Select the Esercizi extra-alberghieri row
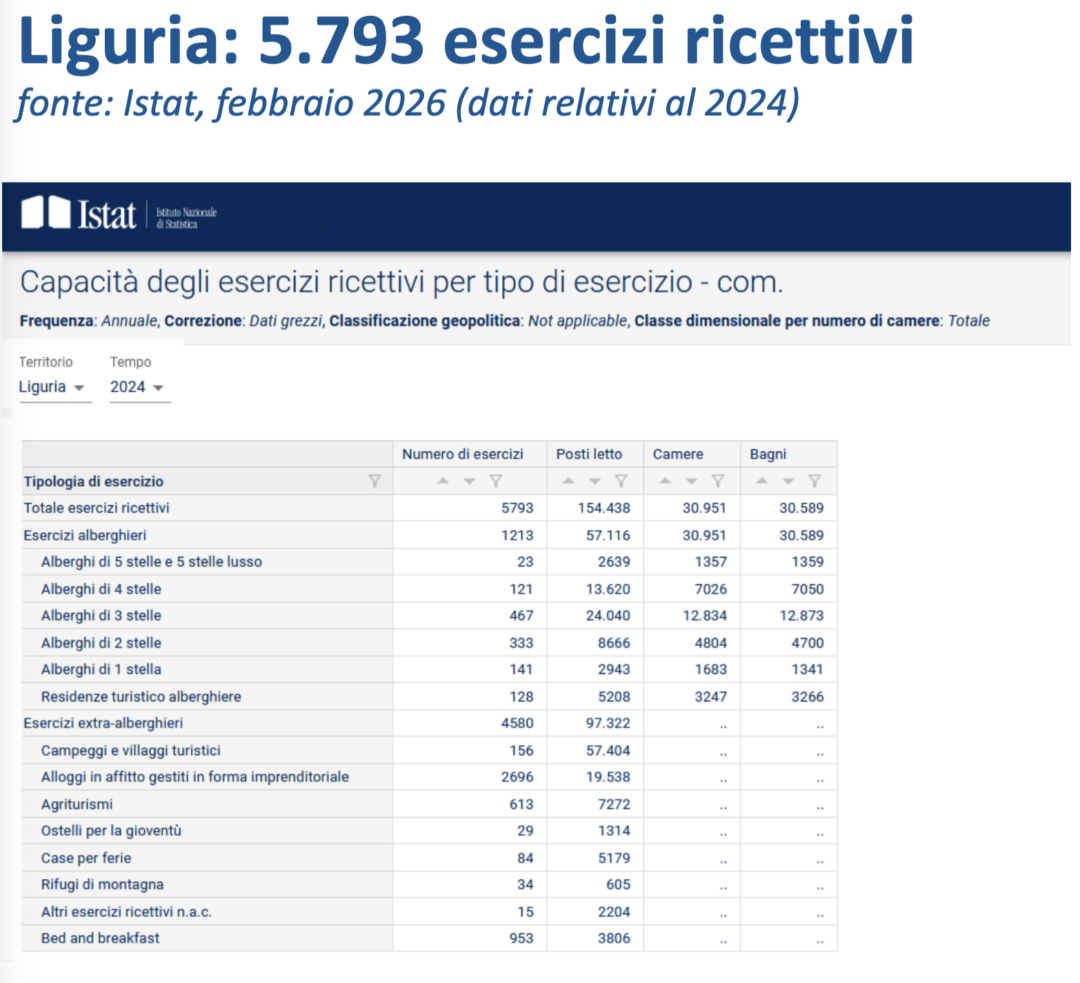The image size is (1080, 983). 103,723
